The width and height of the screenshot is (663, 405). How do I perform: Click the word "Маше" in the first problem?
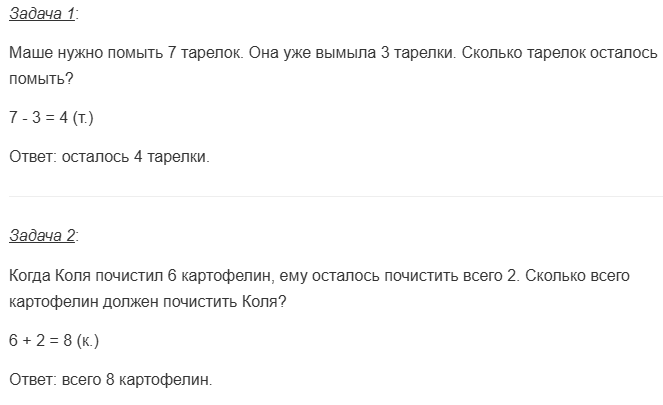point(29,52)
